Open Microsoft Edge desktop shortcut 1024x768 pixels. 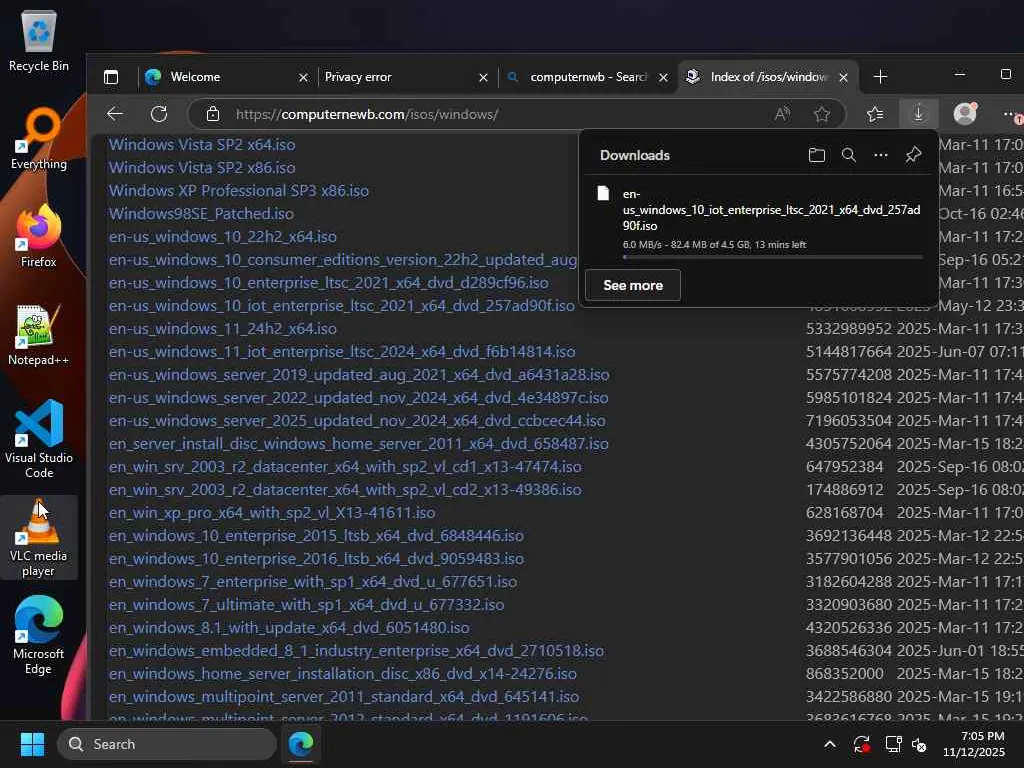39,635
